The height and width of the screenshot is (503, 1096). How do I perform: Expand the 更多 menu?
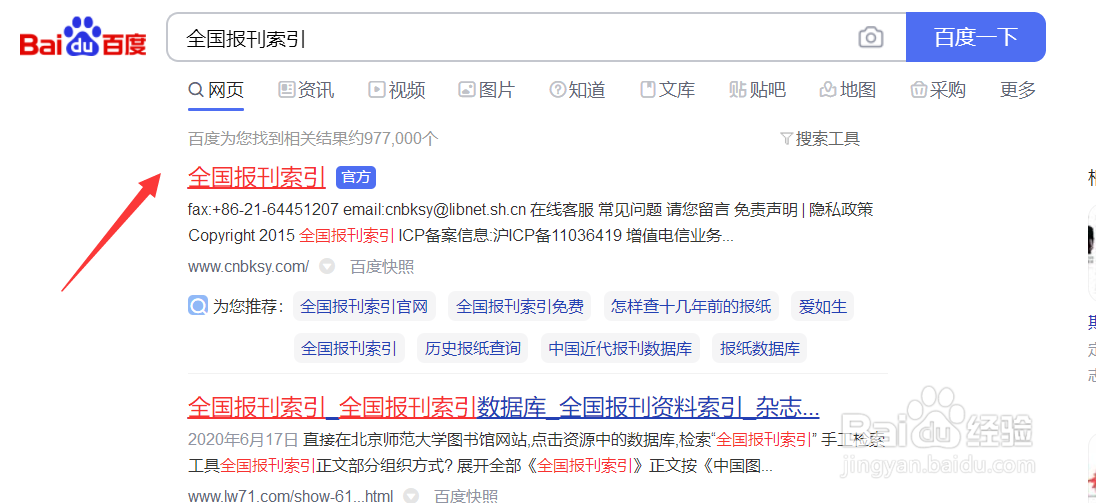[1018, 89]
